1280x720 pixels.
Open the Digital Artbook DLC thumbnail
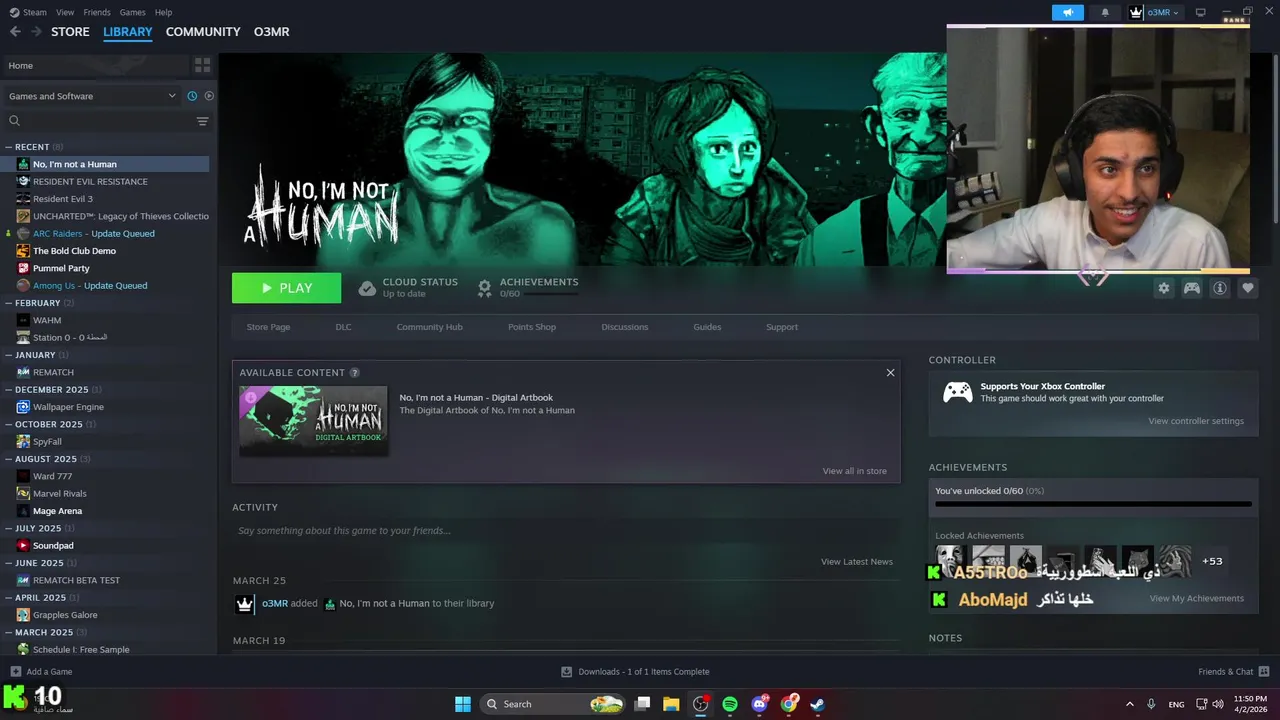click(x=313, y=421)
